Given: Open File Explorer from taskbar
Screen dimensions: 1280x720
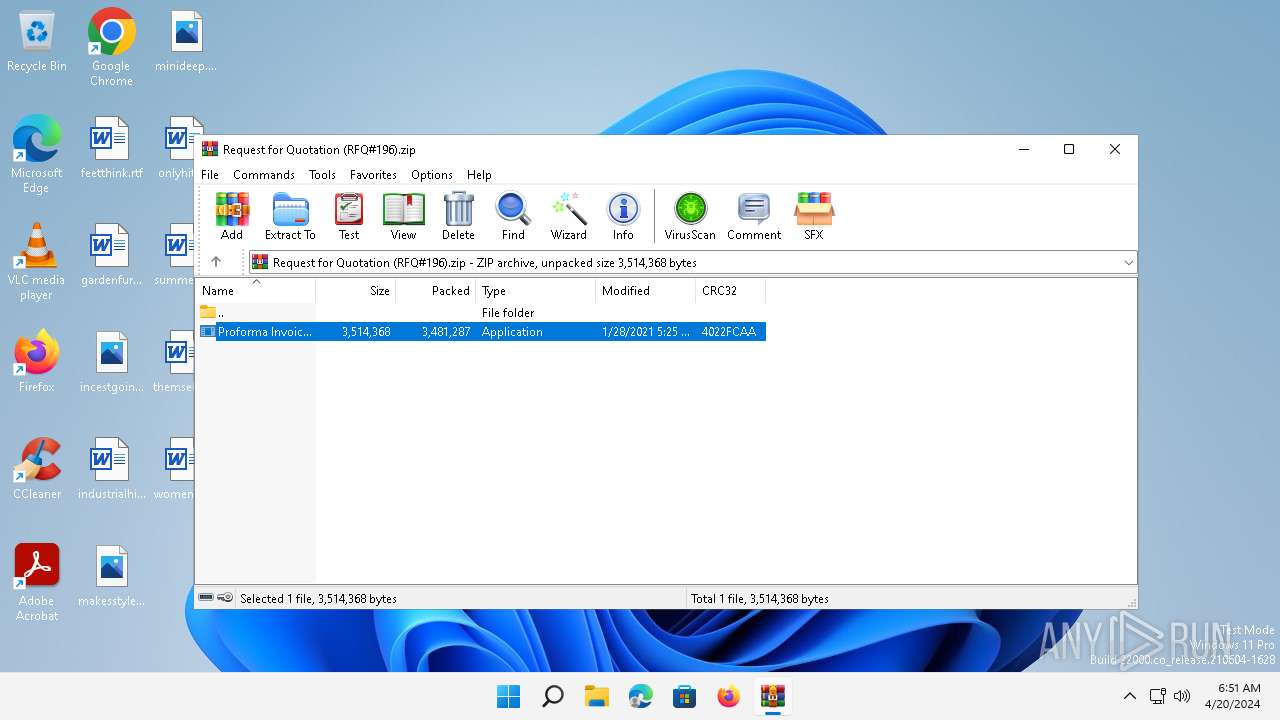Looking at the screenshot, I should pos(596,696).
